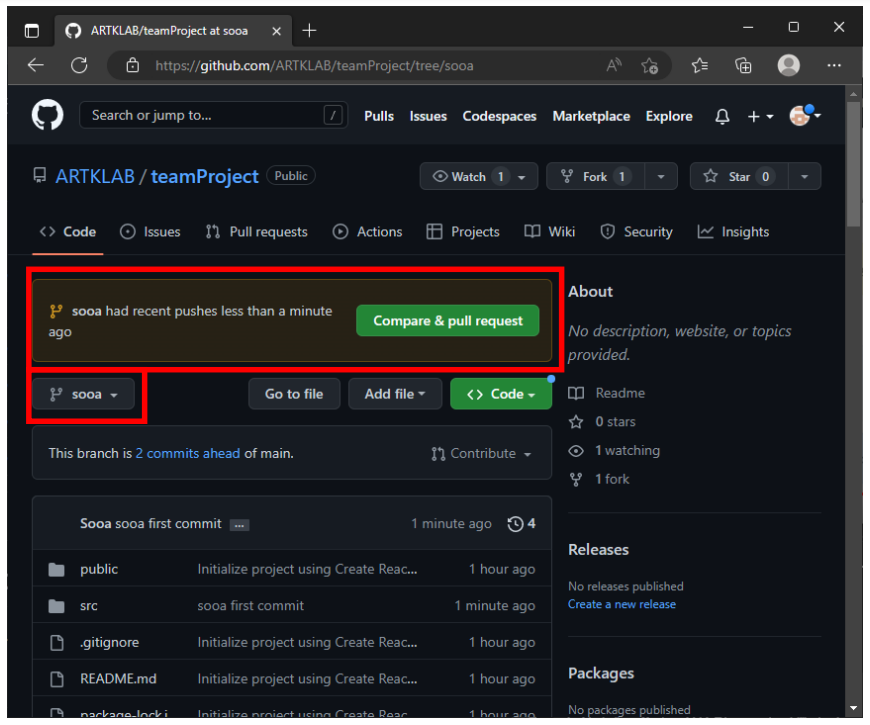This screenshot has width=870, height=725.
Task: Open the Watch dropdown arrow
Action: point(522,178)
